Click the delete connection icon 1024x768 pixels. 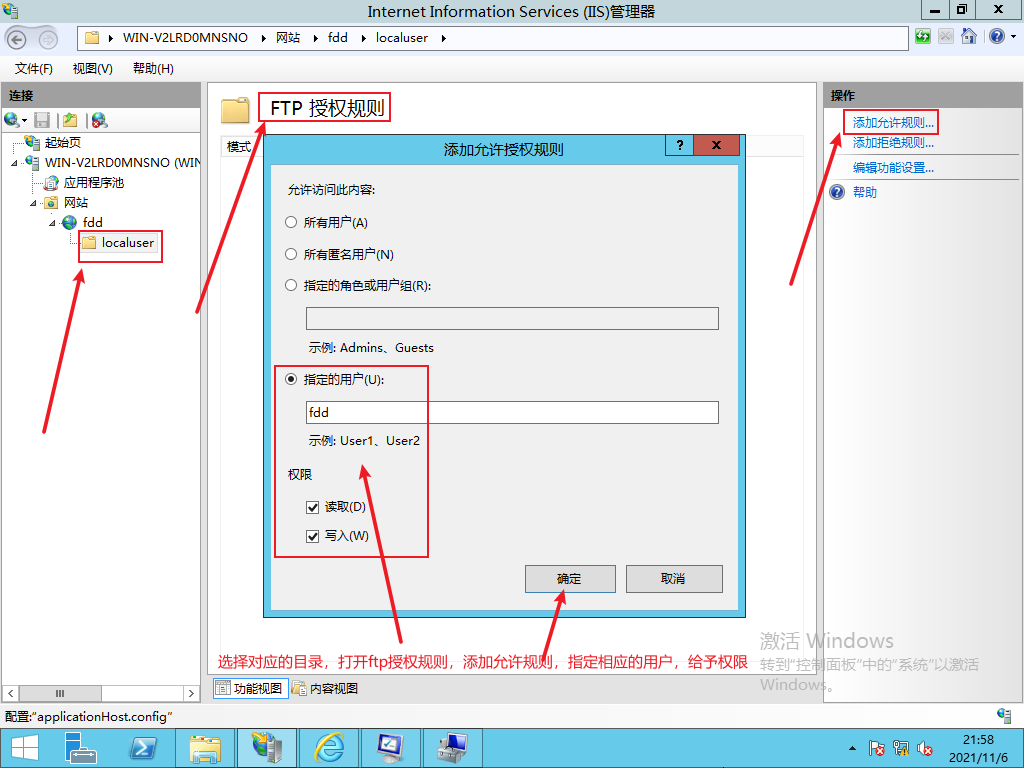(99, 120)
